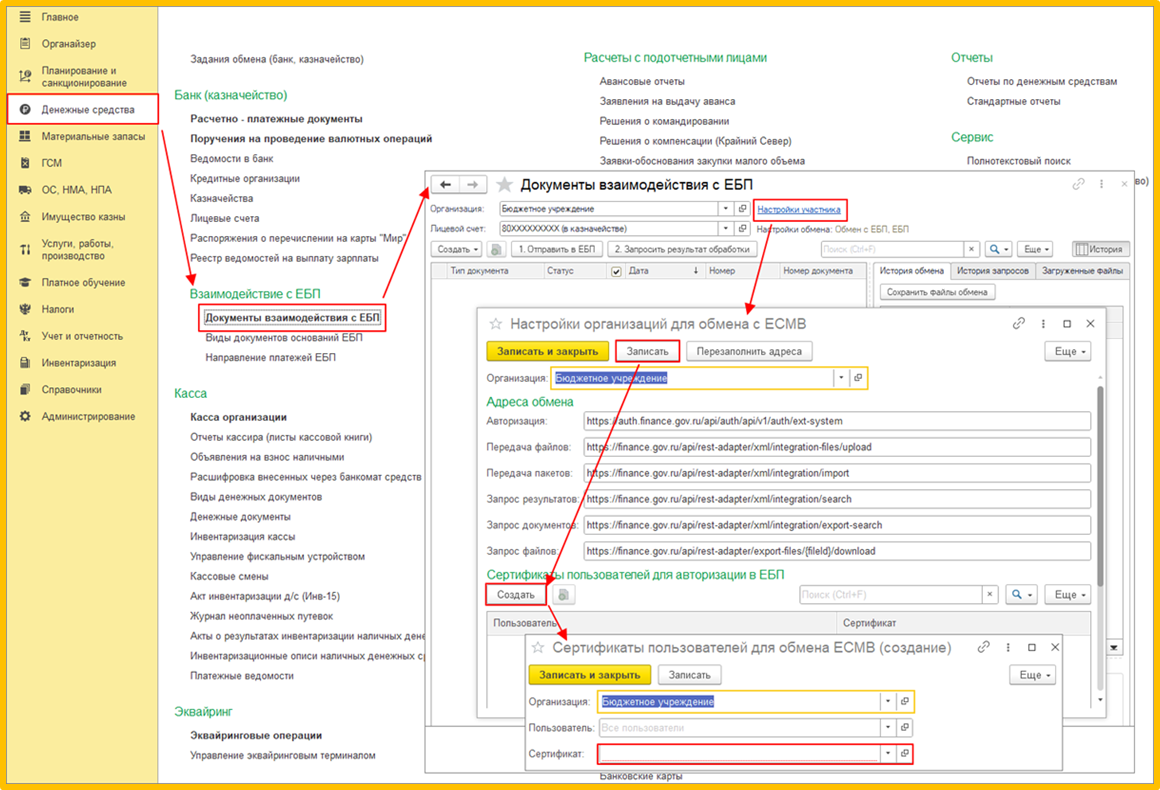Image resolution: width=1160 pixels, height=790 pixels.
Task: Toggle the checkbox in the Дата column header
Action: [616, 271]
